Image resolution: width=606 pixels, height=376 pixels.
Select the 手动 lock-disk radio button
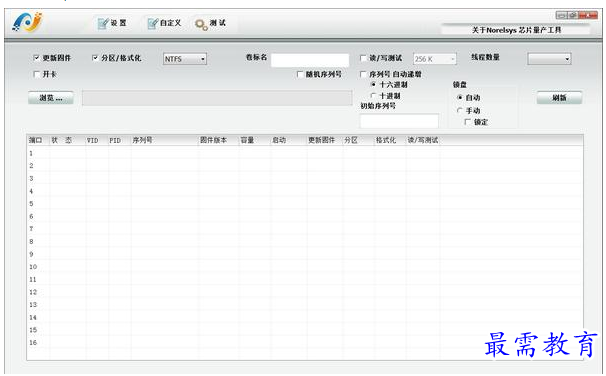coord(460,110)
